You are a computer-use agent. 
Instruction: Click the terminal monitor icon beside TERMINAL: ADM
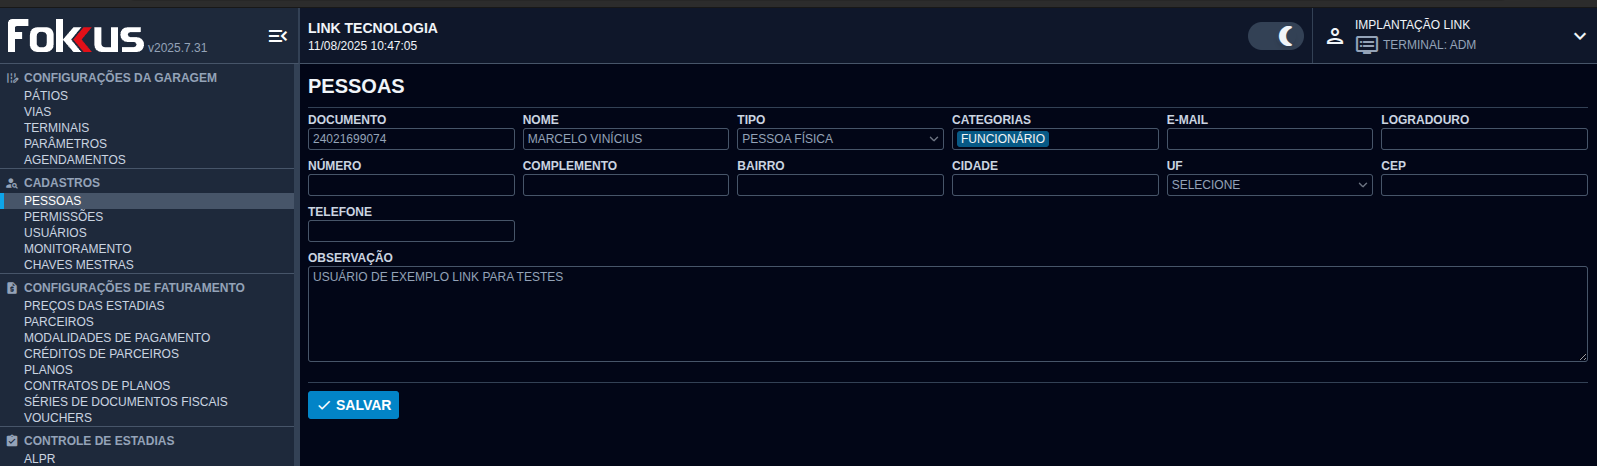point(1366,45)
